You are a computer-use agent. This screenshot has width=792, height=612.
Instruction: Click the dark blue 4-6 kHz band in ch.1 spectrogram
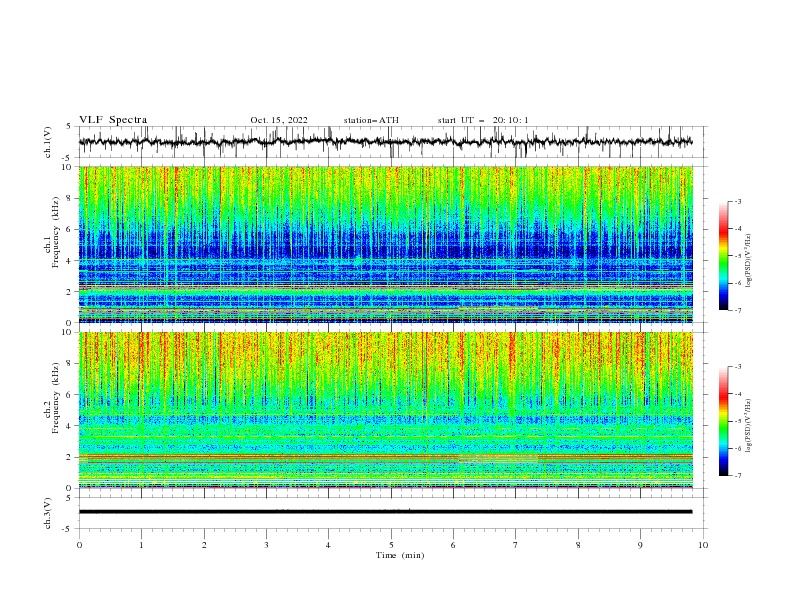pos(385,245)
